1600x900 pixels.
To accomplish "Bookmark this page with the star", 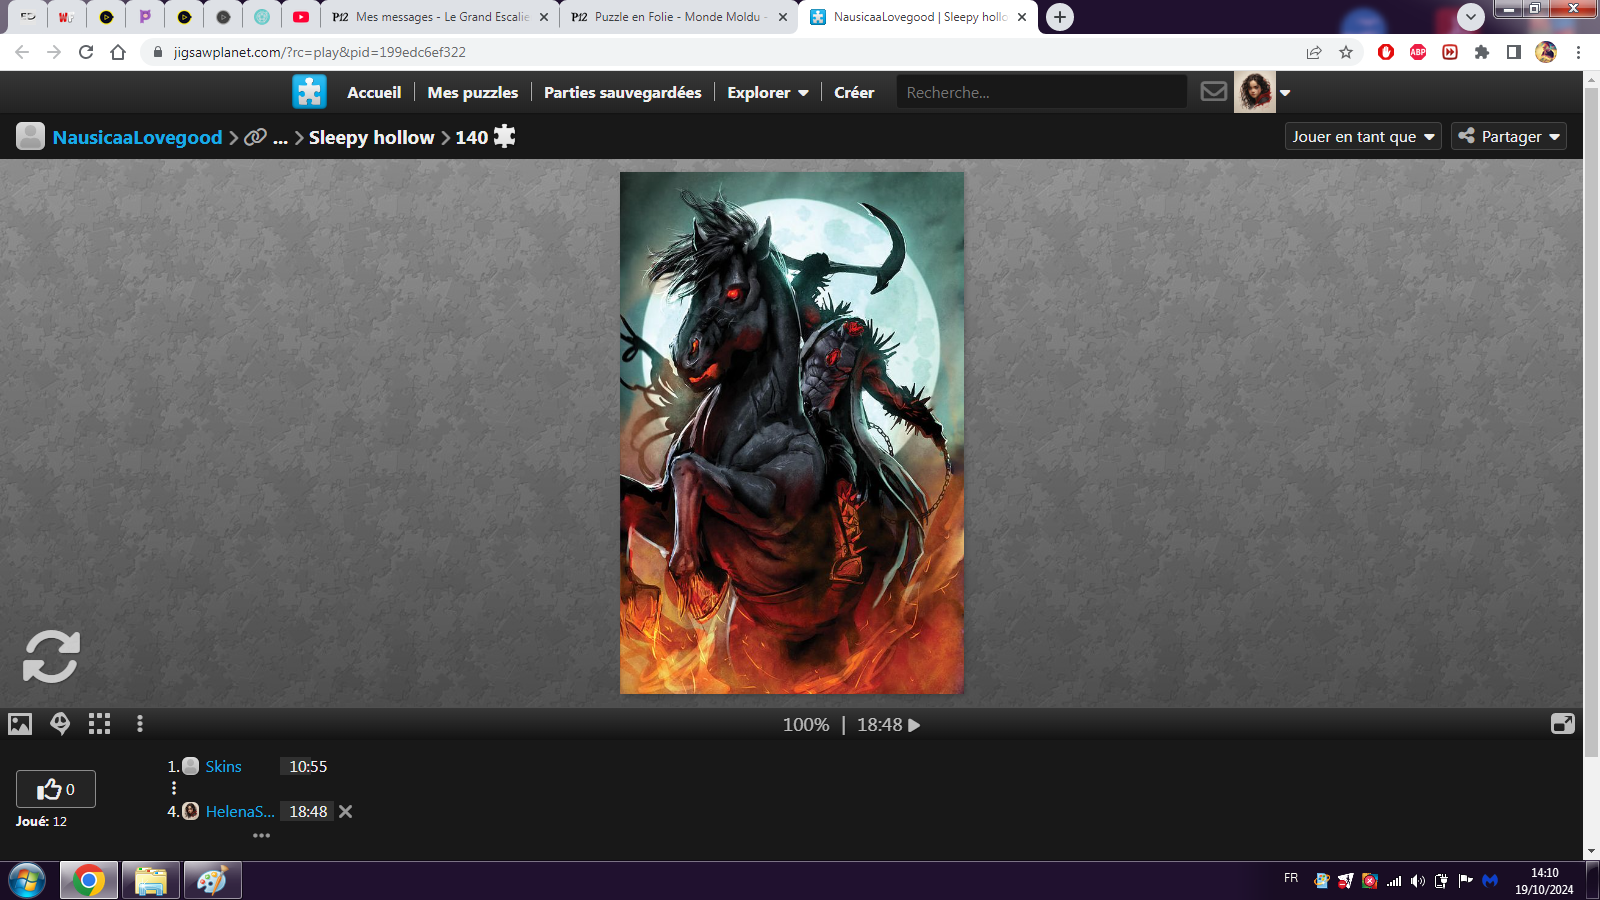I will 1346,52.
